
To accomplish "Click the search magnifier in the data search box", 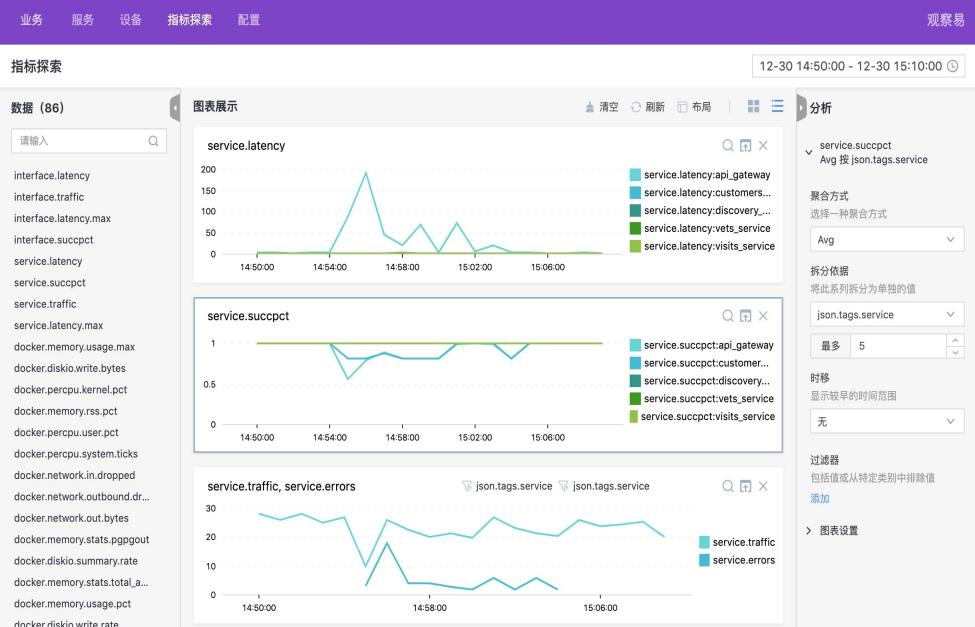I will (153, 141).
